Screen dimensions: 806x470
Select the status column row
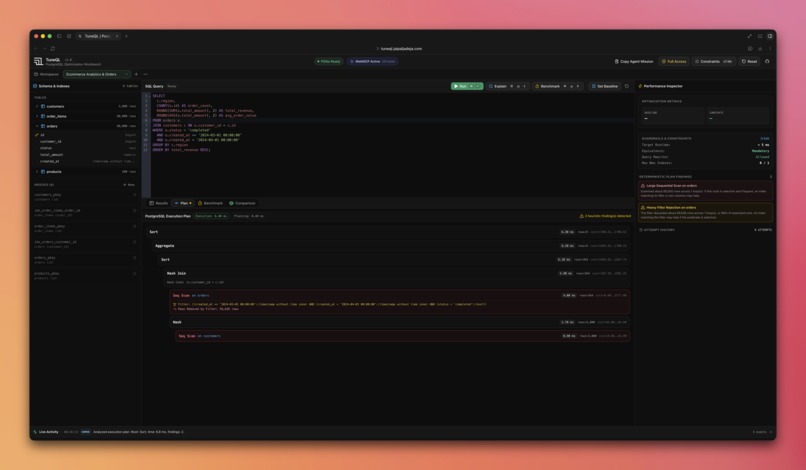(85, 148)
